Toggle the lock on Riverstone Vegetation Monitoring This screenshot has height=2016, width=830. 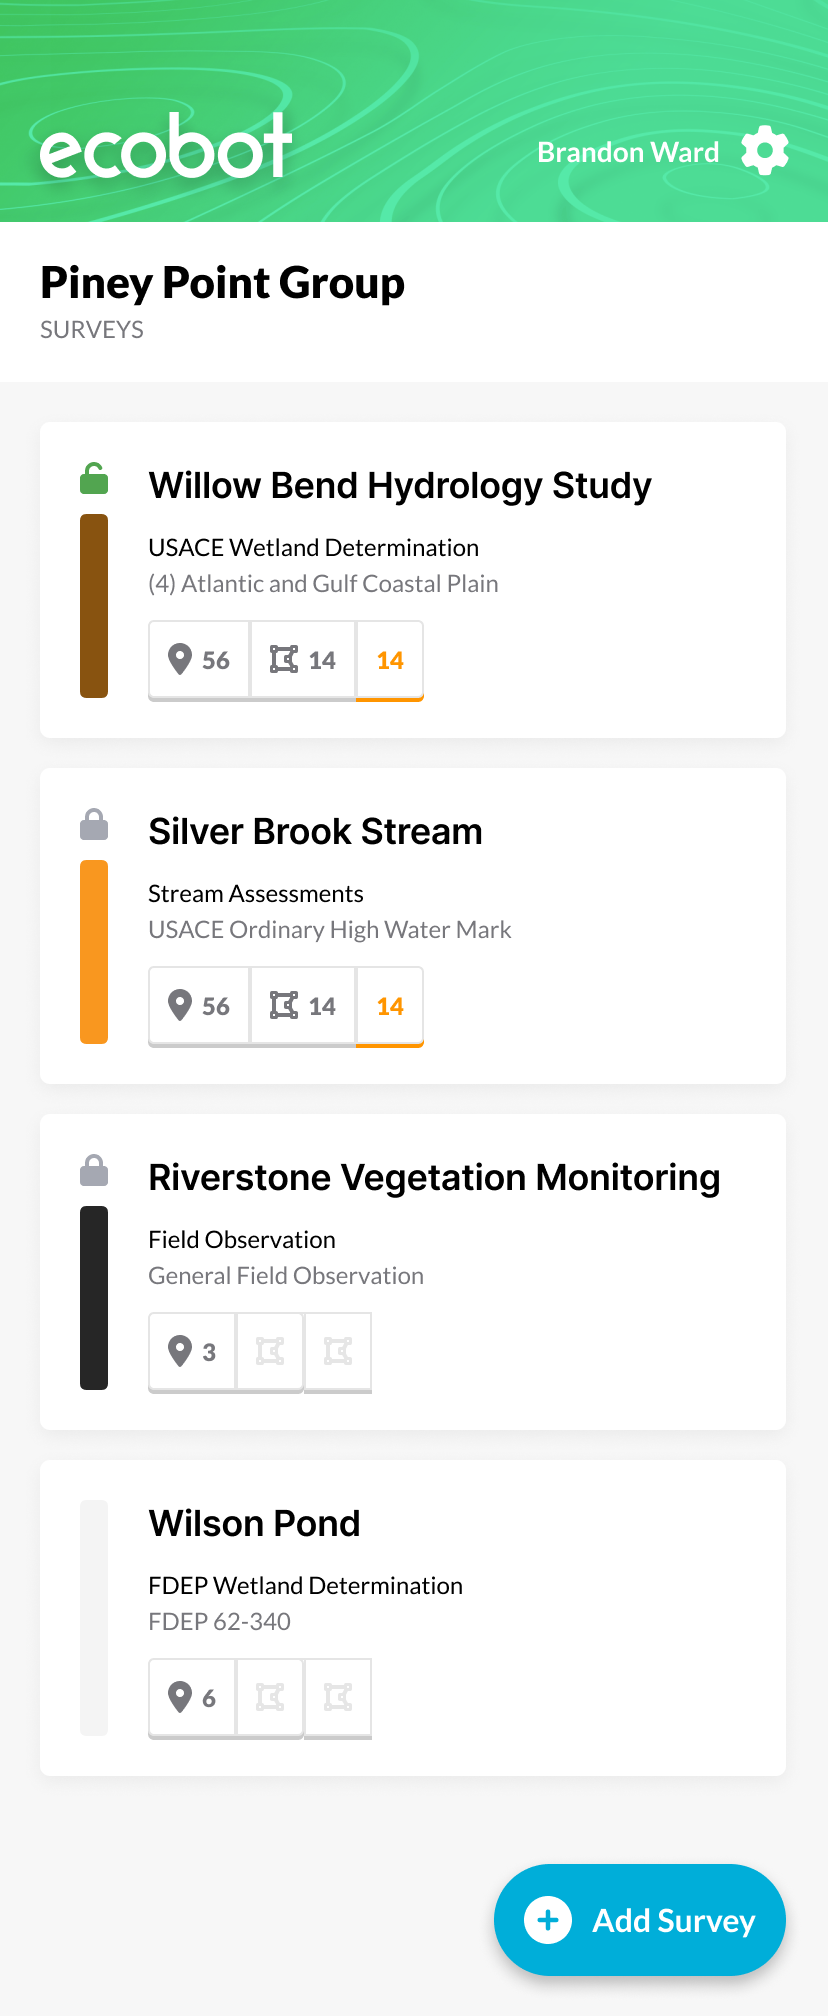[94, 1171]
